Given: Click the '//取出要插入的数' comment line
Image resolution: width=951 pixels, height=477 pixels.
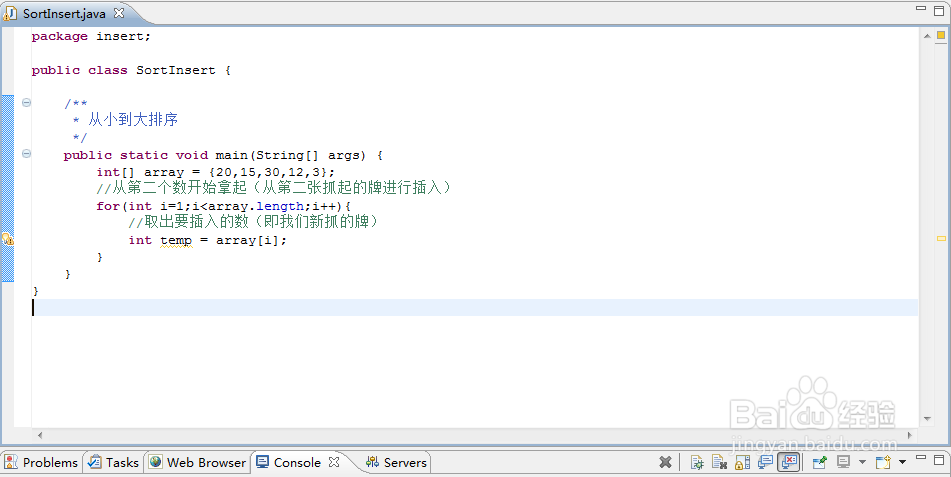Looking at the screenshot, I should point(254,222).
